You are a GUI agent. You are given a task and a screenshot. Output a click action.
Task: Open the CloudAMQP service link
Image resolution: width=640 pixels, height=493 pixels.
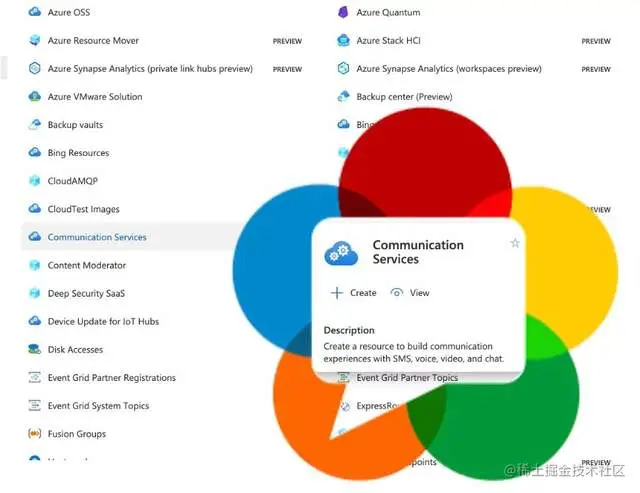tap(73, 181)
